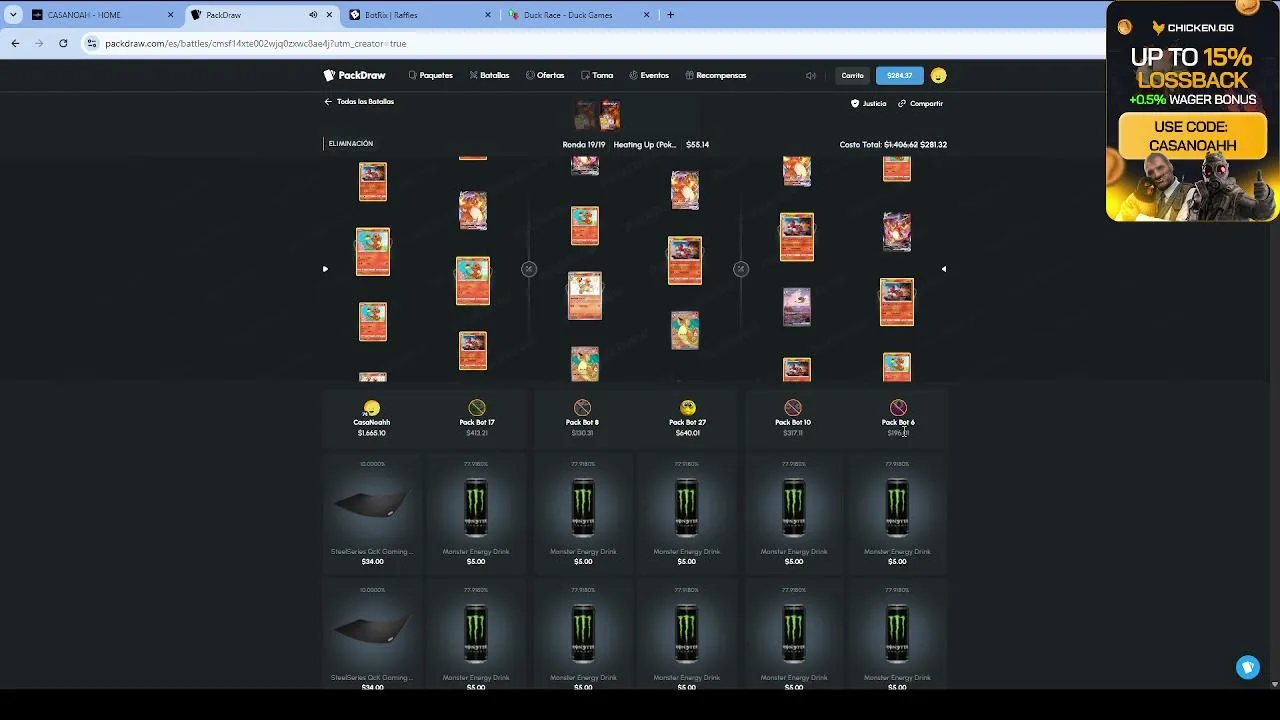This screenshot has width=1280, height=720.
Task: Click the browser forward arrow
Action: (39, 43)
